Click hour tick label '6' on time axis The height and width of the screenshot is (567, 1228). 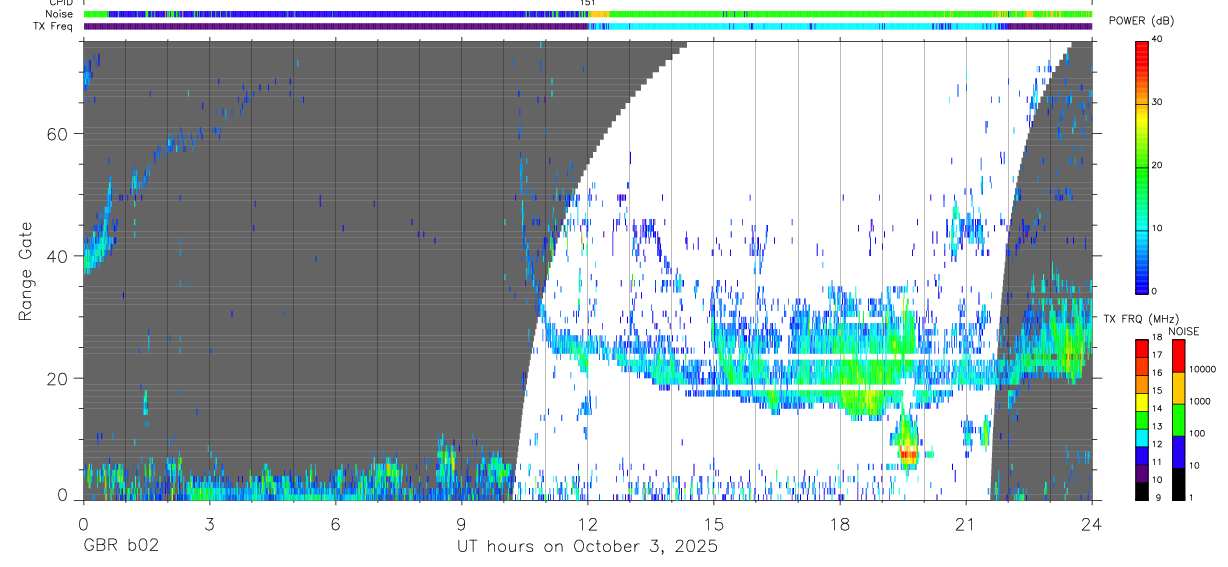pyautogui.click(x=335, y=524)
